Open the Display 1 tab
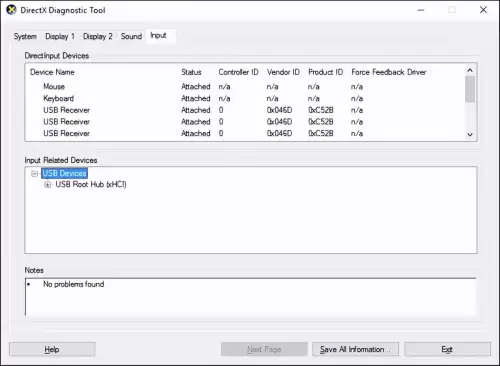 tap(60, 36)
